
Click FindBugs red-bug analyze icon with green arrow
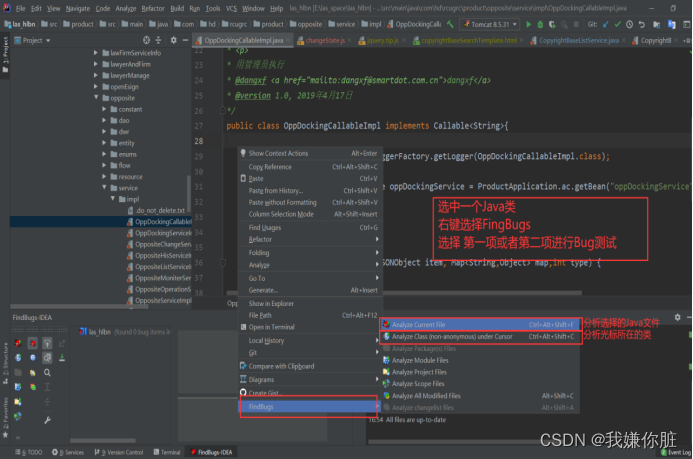(18, 343)
